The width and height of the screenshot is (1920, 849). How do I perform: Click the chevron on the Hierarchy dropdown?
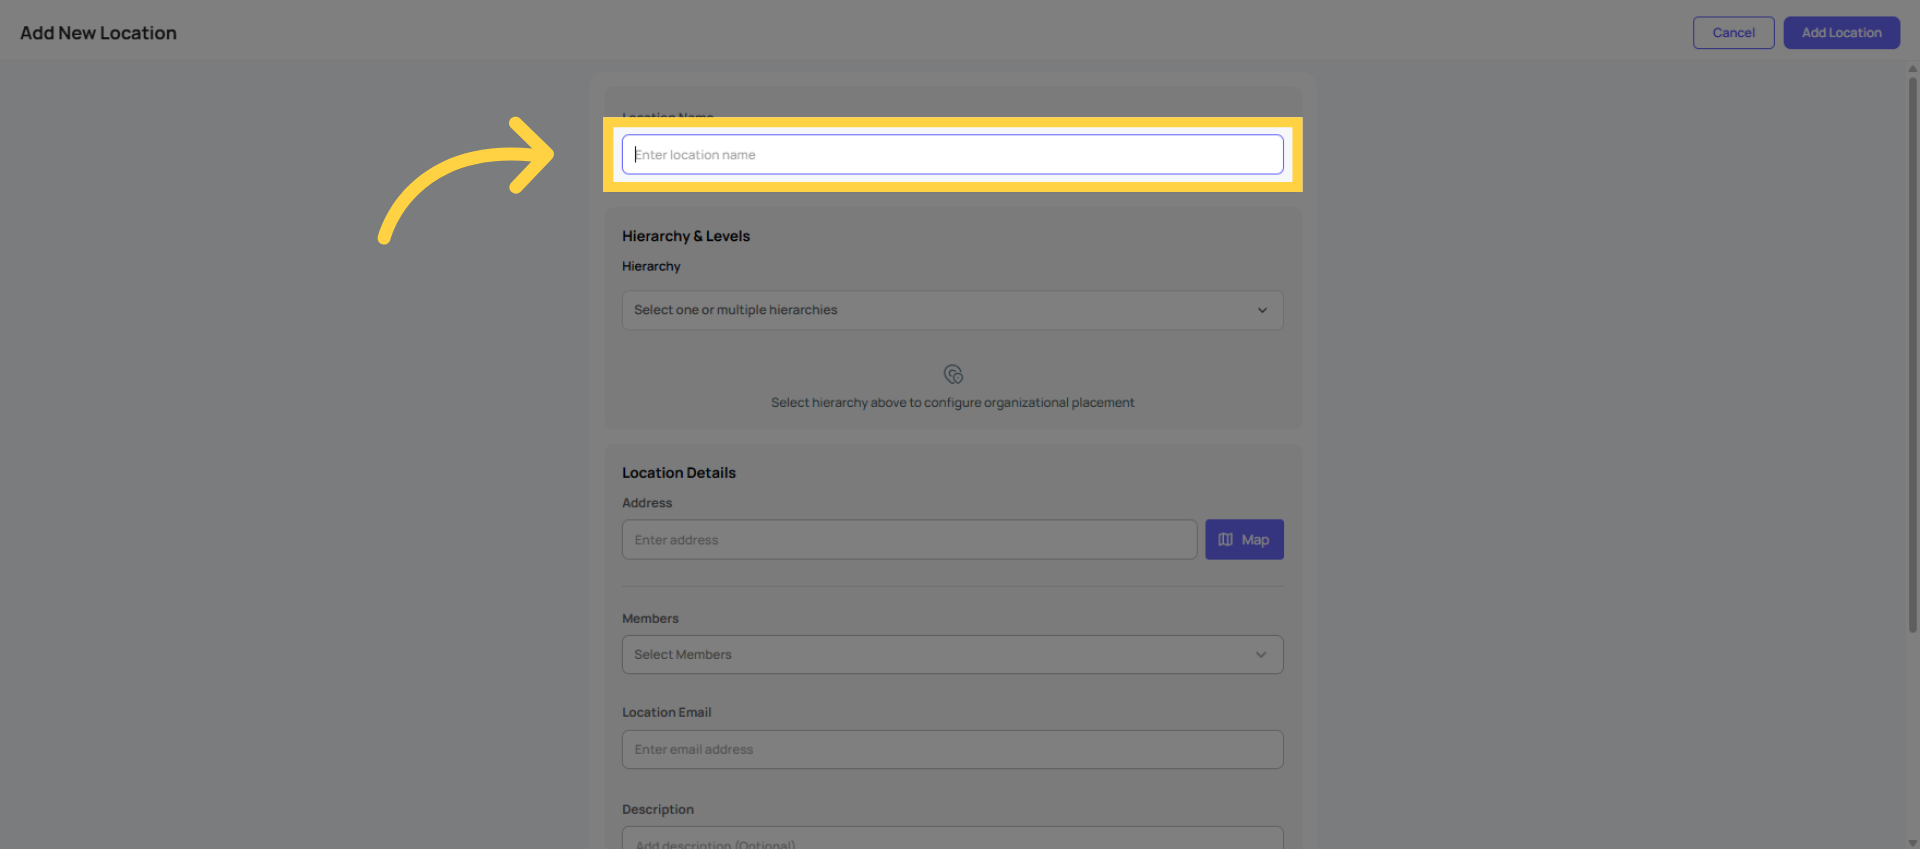(1262, 310)
